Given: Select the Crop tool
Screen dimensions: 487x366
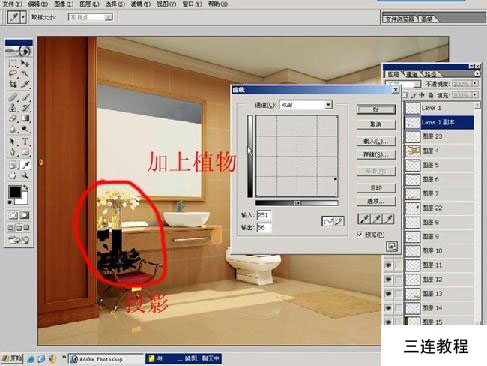Looking at the screenshot, I should [x=13, y=84].
